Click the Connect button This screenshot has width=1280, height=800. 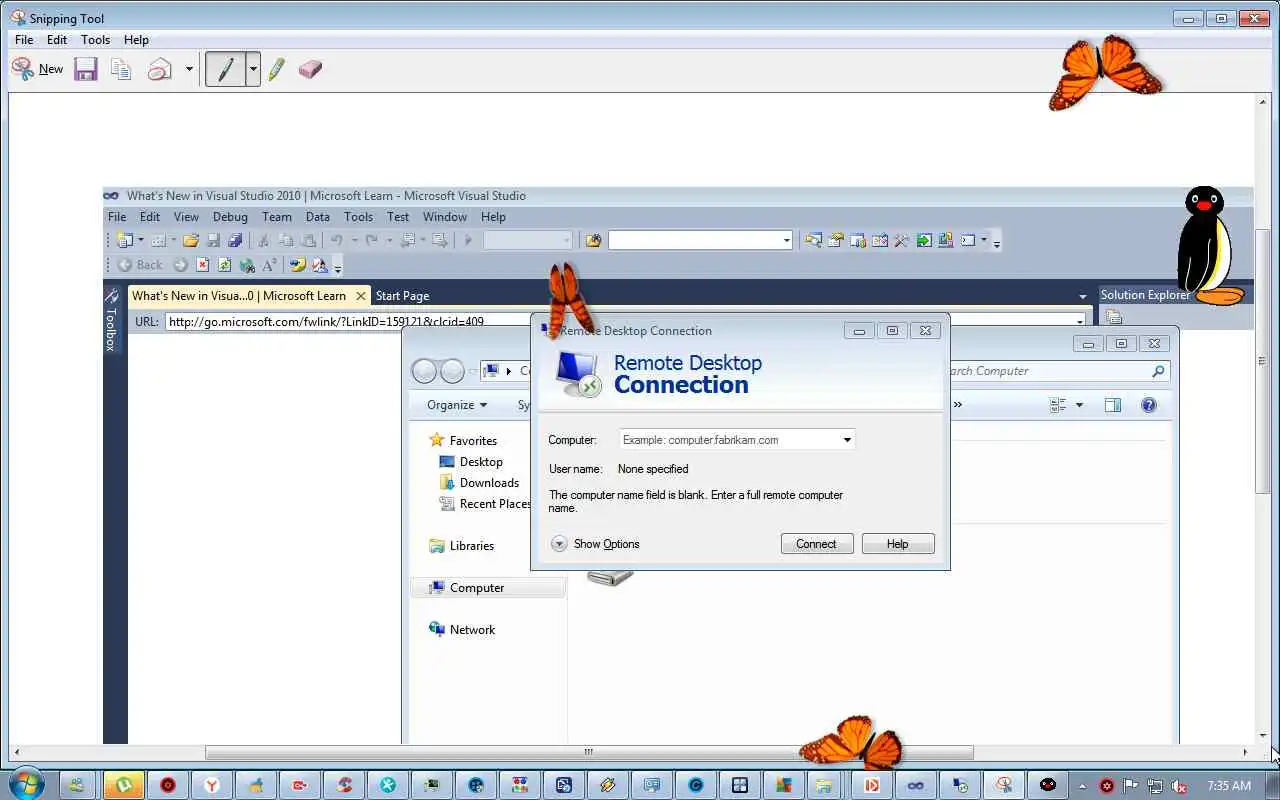pos(816,544)
